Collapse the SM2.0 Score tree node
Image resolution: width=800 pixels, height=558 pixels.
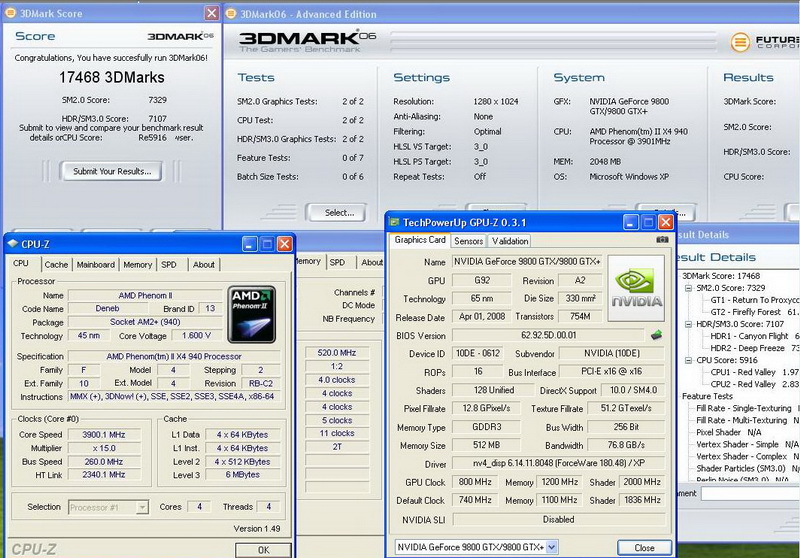click(x=687, y=288)
